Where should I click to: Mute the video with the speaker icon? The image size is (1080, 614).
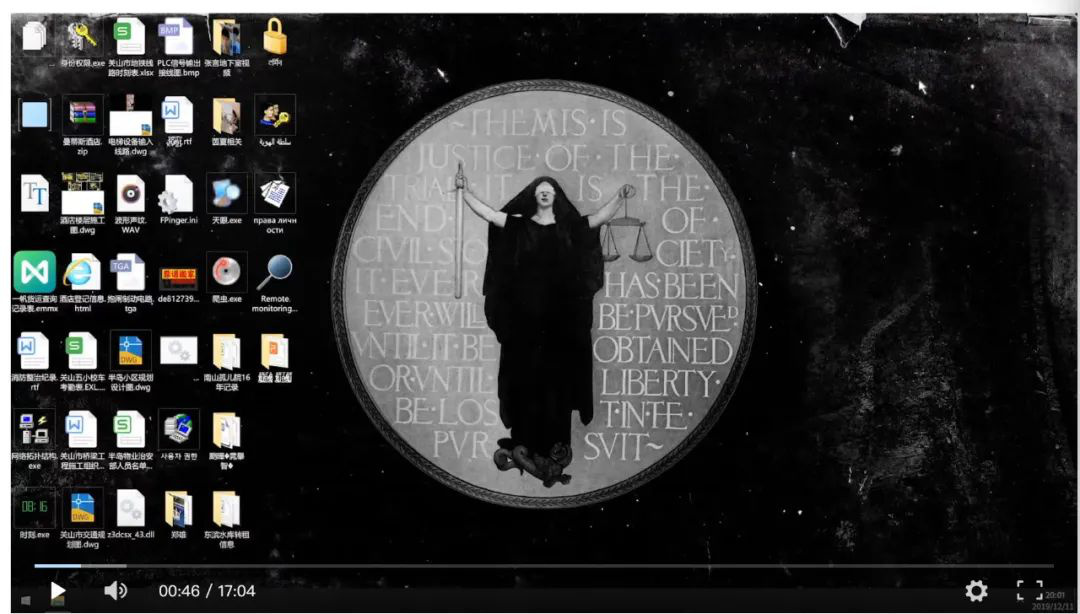[115, 591]
